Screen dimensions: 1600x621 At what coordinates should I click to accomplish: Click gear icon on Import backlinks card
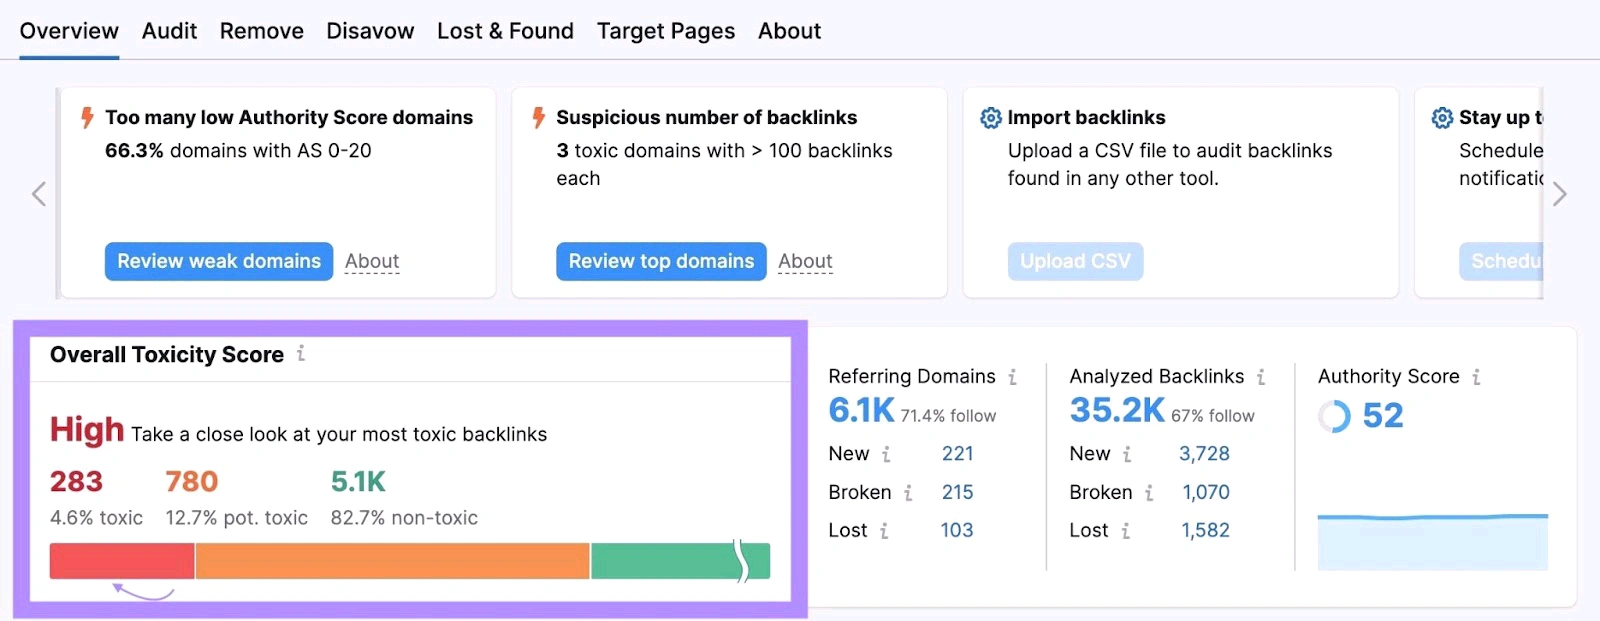pyautogui.click(x=990, y=118)
